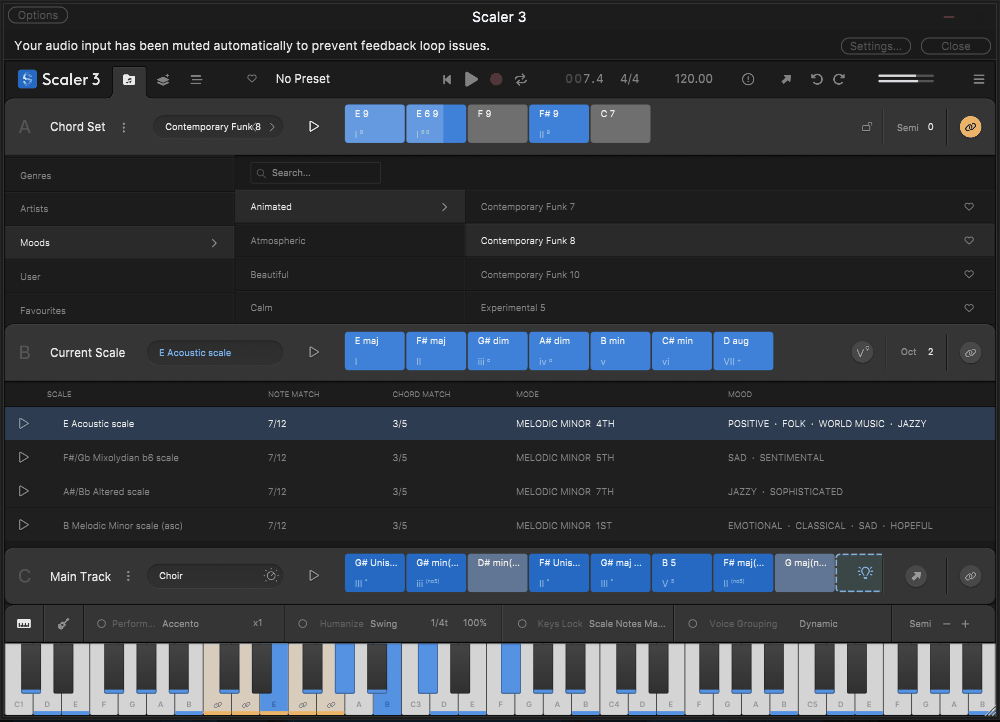Screen dimensions: 1000x722
Task: Select the Genres category
Action: point(119,175)
